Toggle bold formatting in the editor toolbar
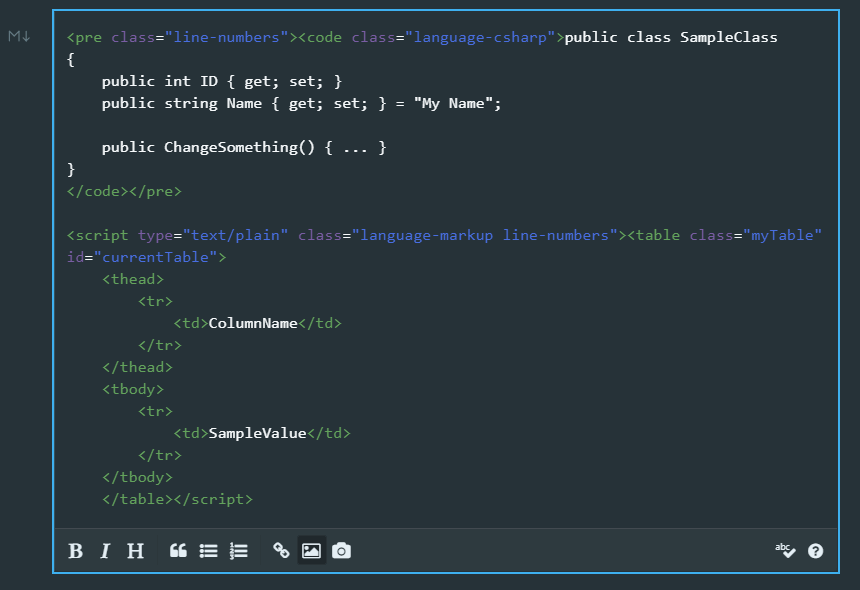Screen dimensions: 860x590 pos(75,551)
